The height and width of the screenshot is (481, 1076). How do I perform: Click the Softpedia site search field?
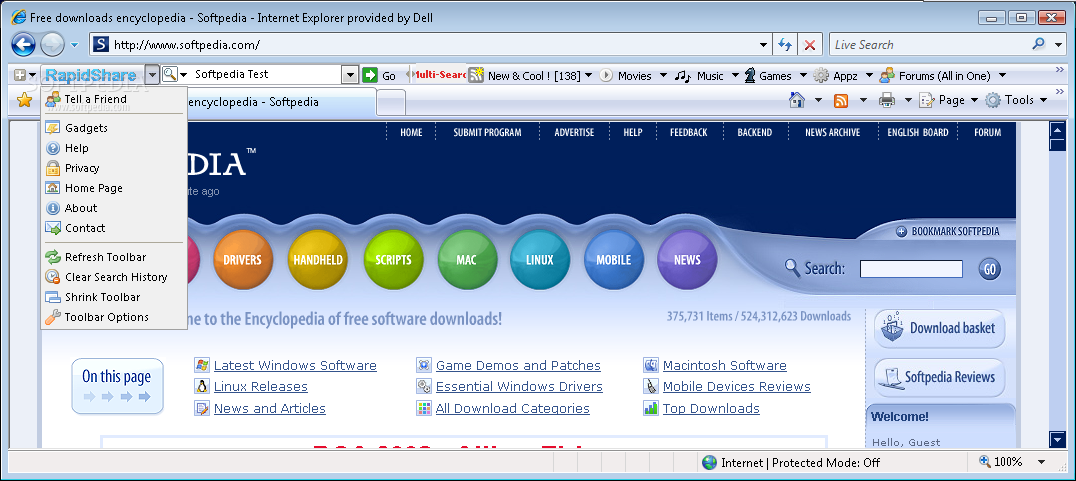click(911, 269)
